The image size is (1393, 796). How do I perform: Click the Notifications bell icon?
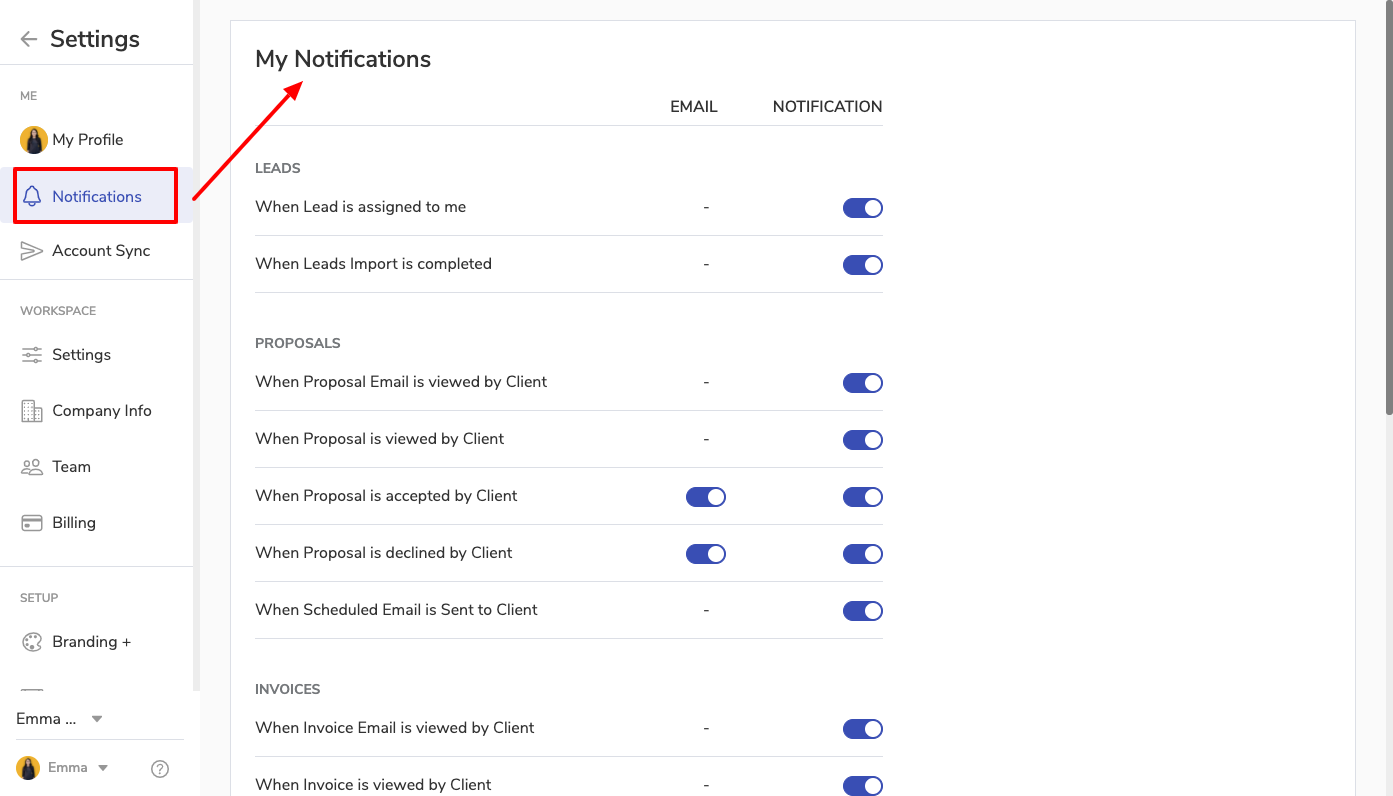(32, 196)
